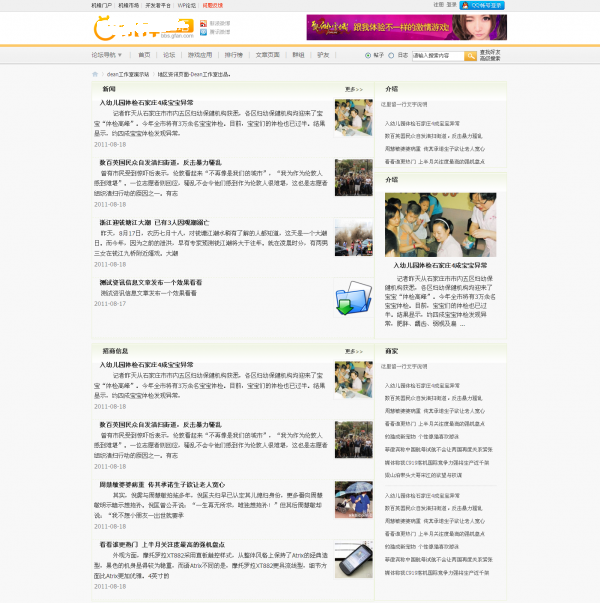Open the 排行榜 nav tab
The height and width of the screenshot is (603, 600).
click(233, 55)
